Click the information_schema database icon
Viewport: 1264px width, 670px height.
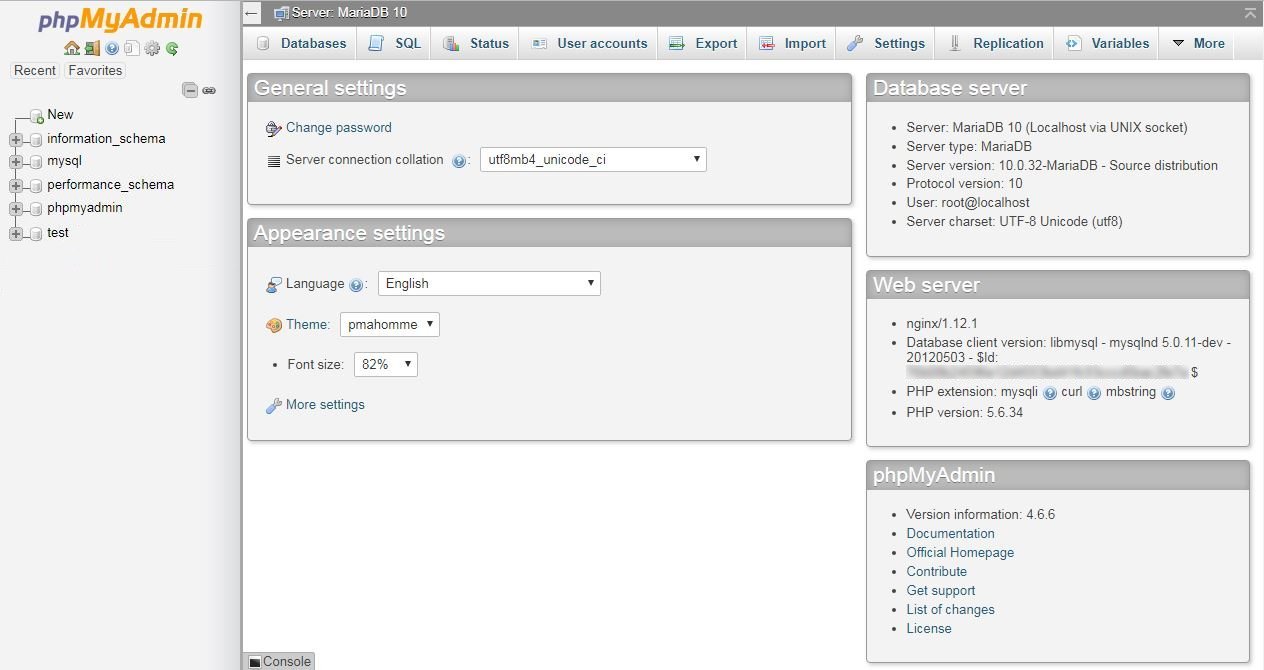[x=37, y=140]
